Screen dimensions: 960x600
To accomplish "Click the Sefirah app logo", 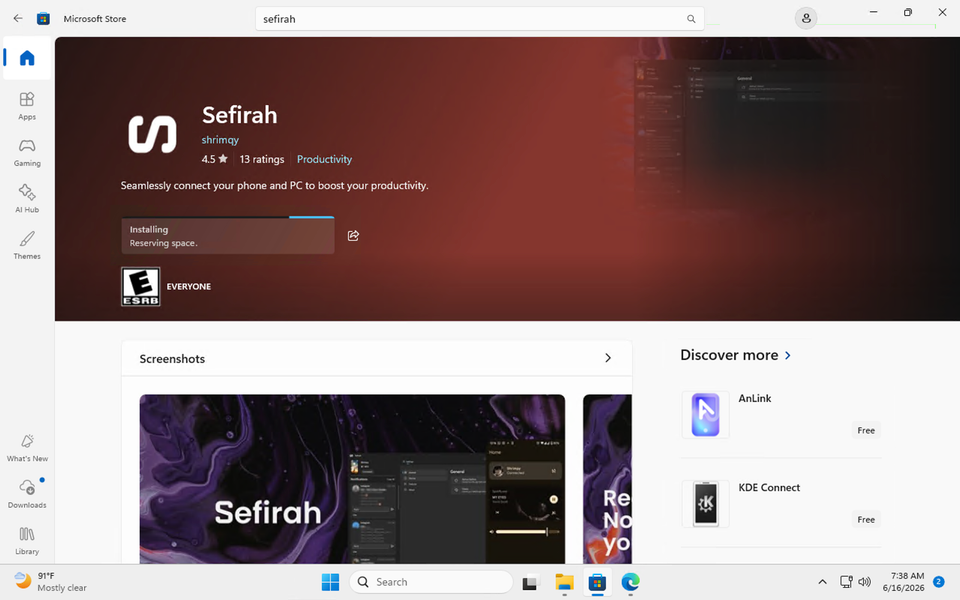I will click(x=152, y=134).
